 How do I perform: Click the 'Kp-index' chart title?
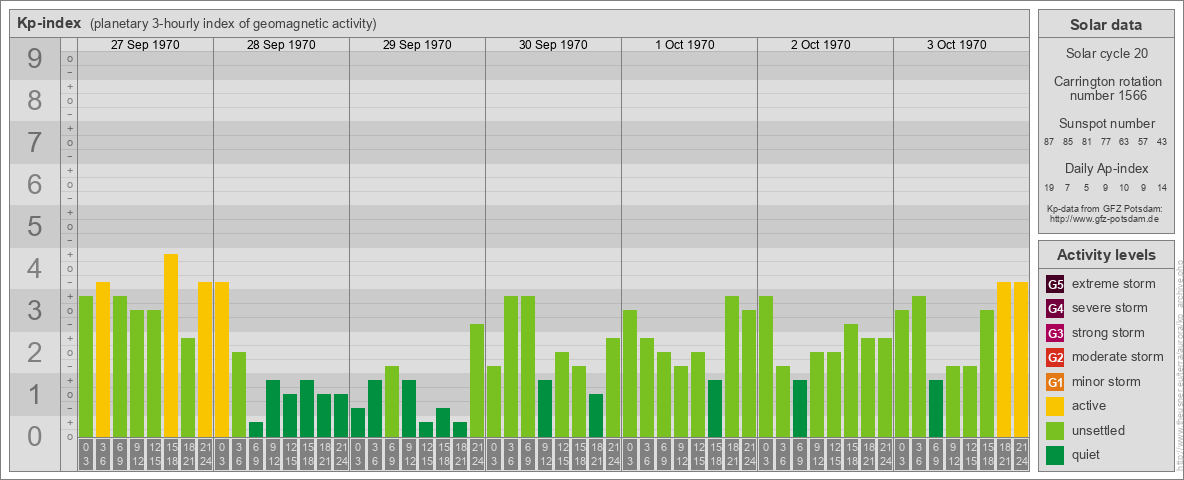pyautogui.click(x=49, y=23)
